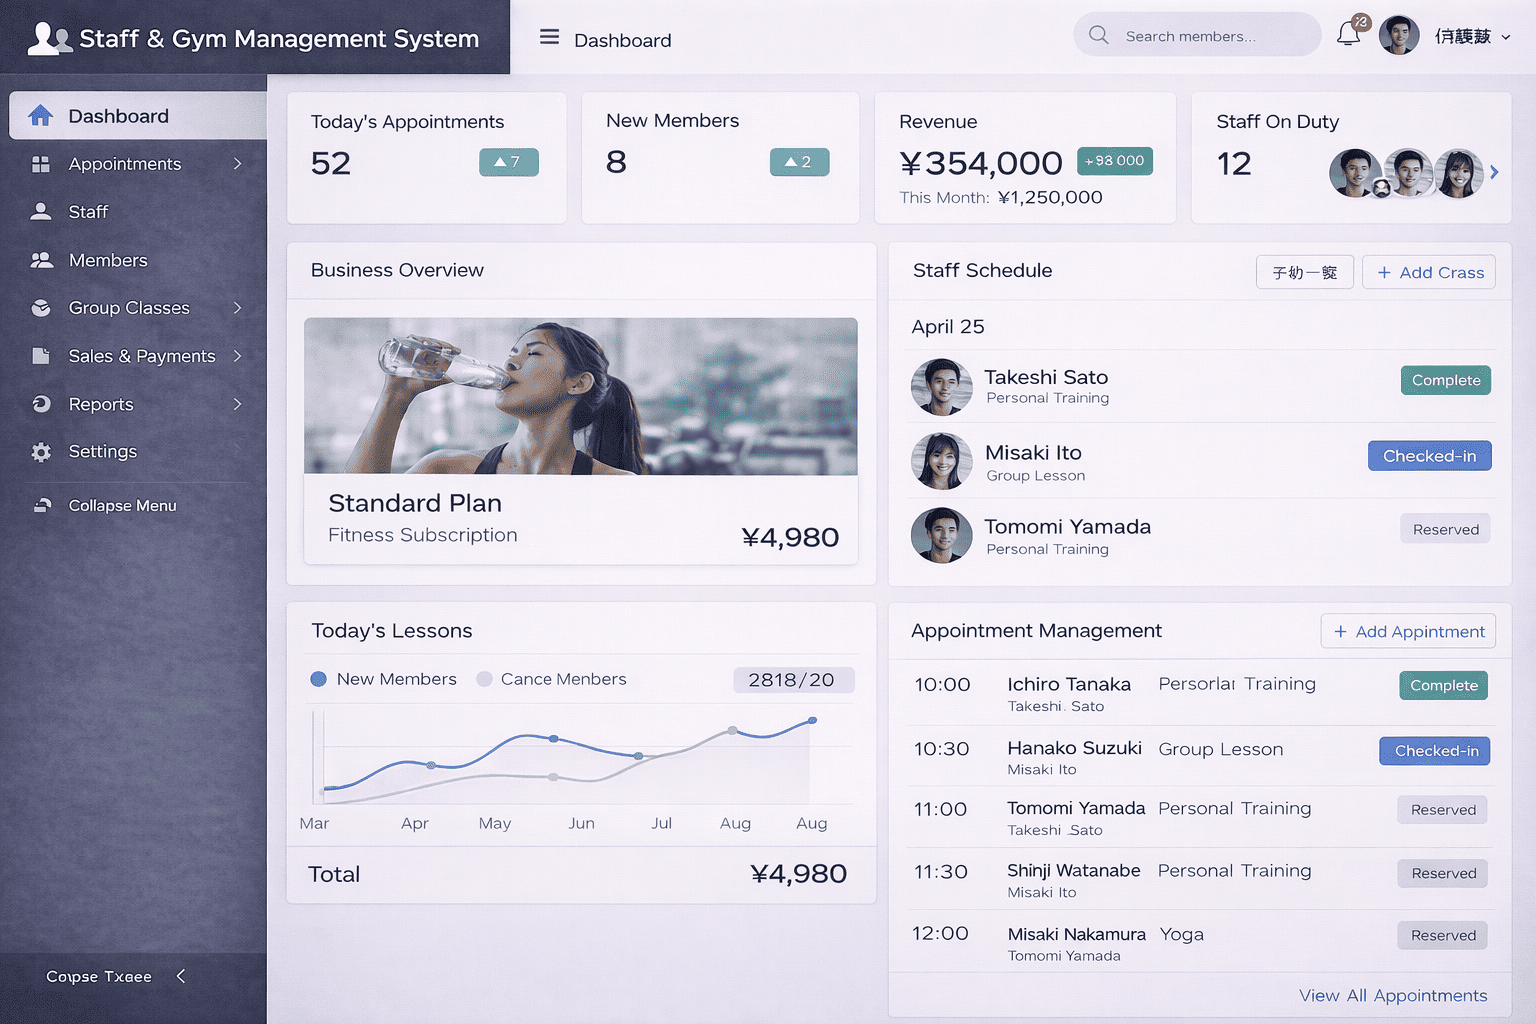Screen dimensions: 1536x1024
Task: Open the View All Appointments link
Action: 1392,996
